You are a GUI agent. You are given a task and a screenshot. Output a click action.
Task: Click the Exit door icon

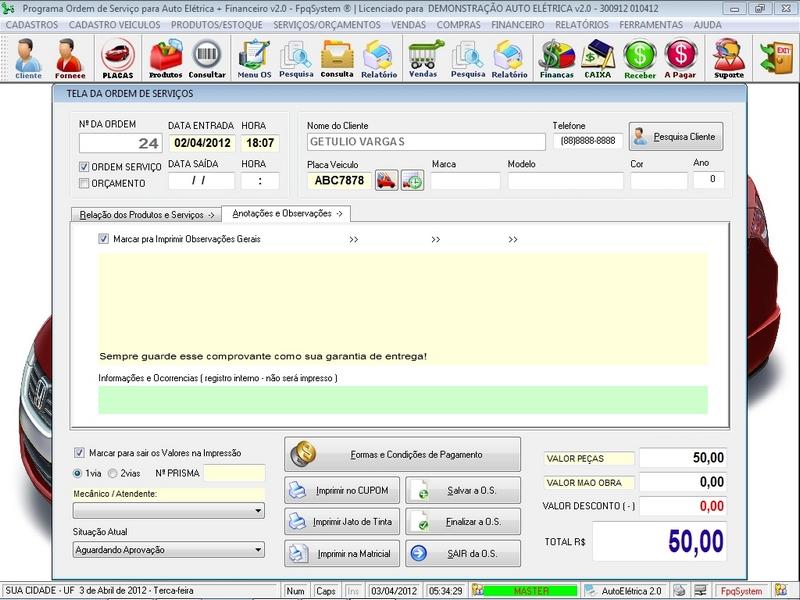pos(776,58)
